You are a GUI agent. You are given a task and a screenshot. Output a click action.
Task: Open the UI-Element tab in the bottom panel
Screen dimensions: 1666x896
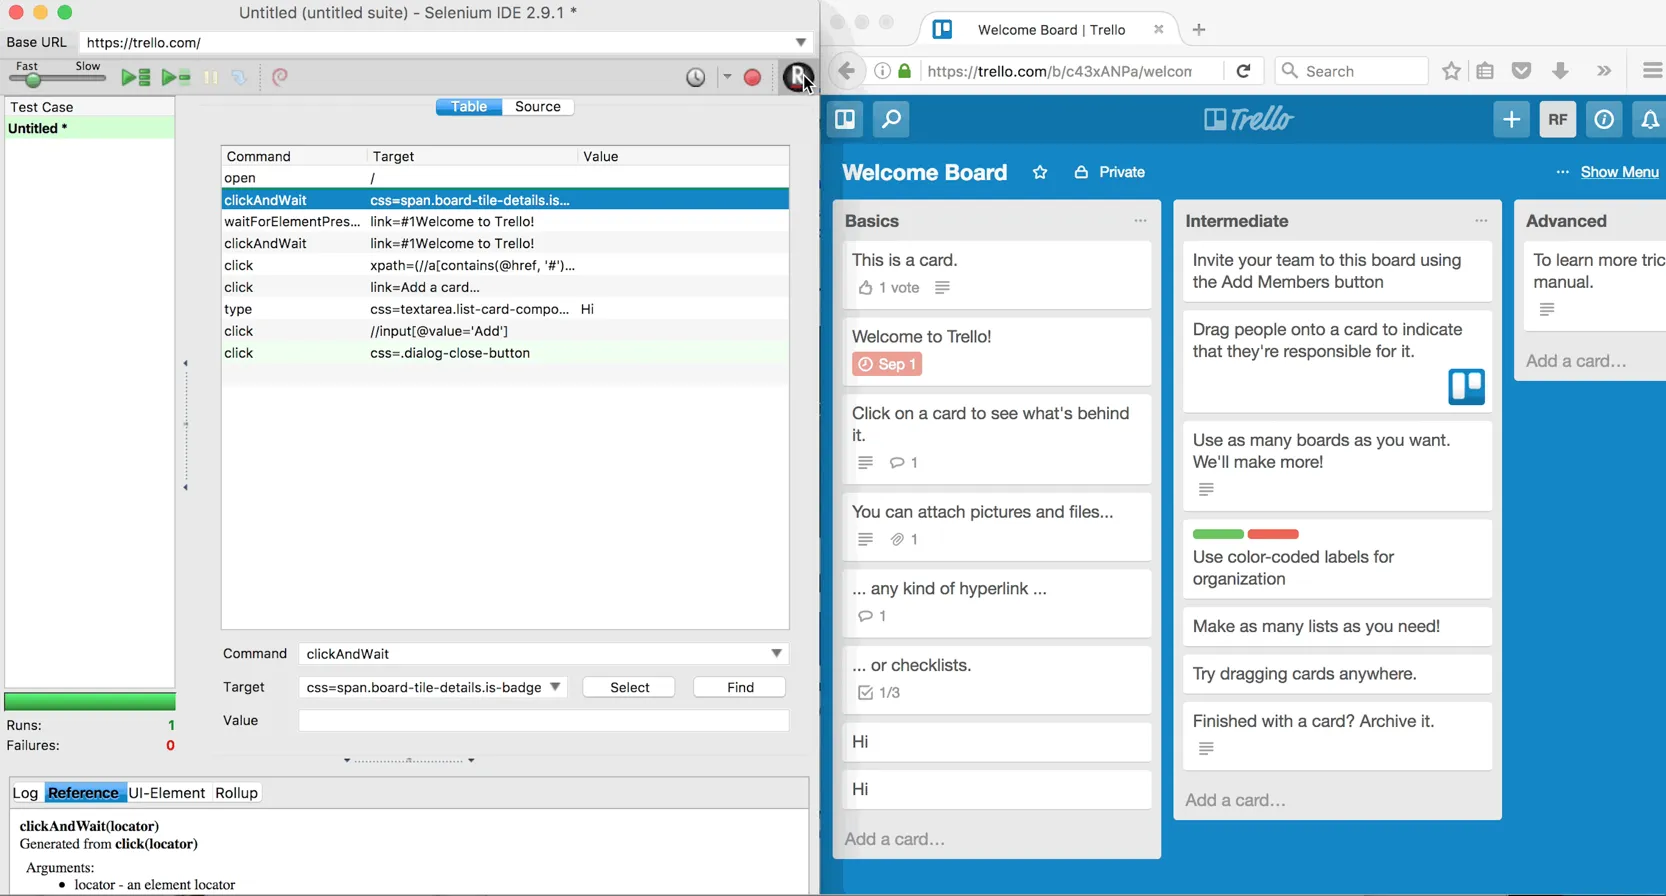tap(167, 793)
